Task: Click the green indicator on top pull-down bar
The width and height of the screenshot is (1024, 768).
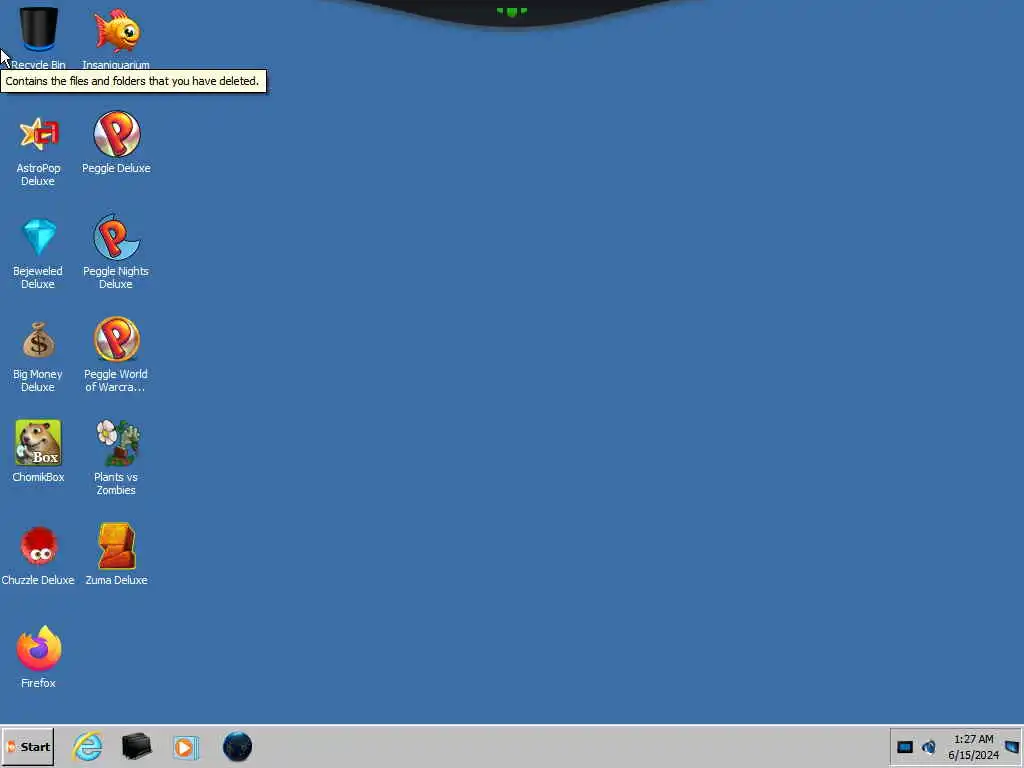Action: [x=512, y=11]
